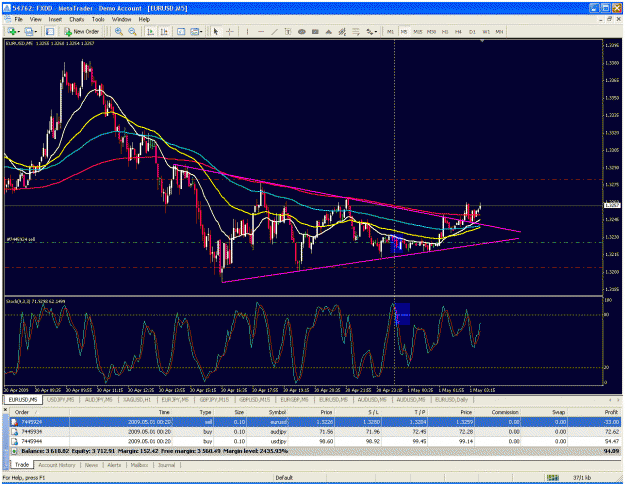
Task: Expand the Templates dropdown arrow
Action: 201,31
